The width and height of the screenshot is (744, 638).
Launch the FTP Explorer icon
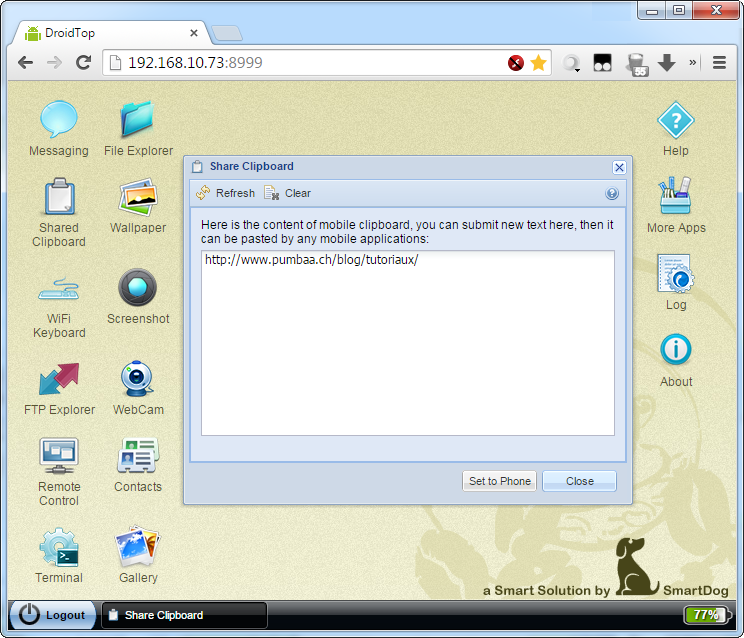pos(58,380)
